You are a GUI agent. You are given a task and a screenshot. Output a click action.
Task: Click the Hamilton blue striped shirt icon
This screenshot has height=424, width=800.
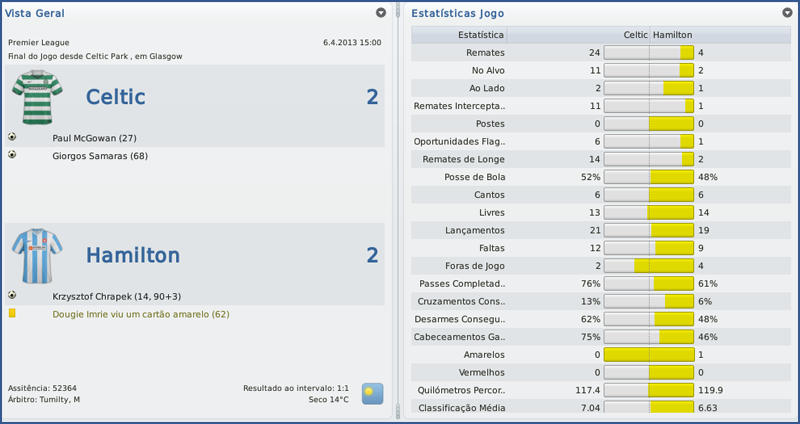coord(37,255)
